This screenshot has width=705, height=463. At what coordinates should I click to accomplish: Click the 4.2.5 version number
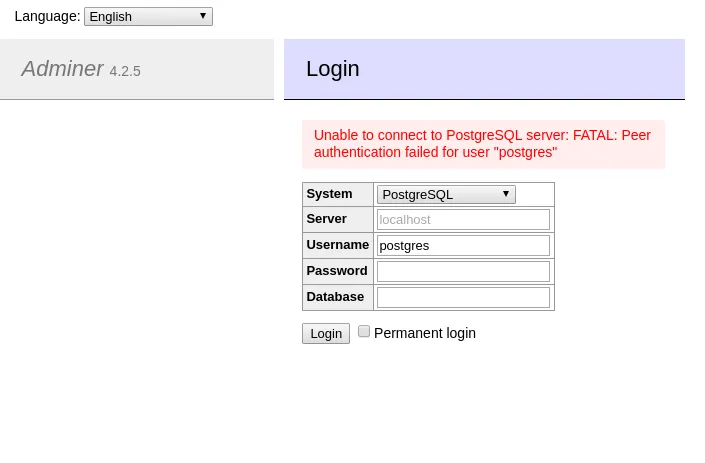(x=125, y=71)
